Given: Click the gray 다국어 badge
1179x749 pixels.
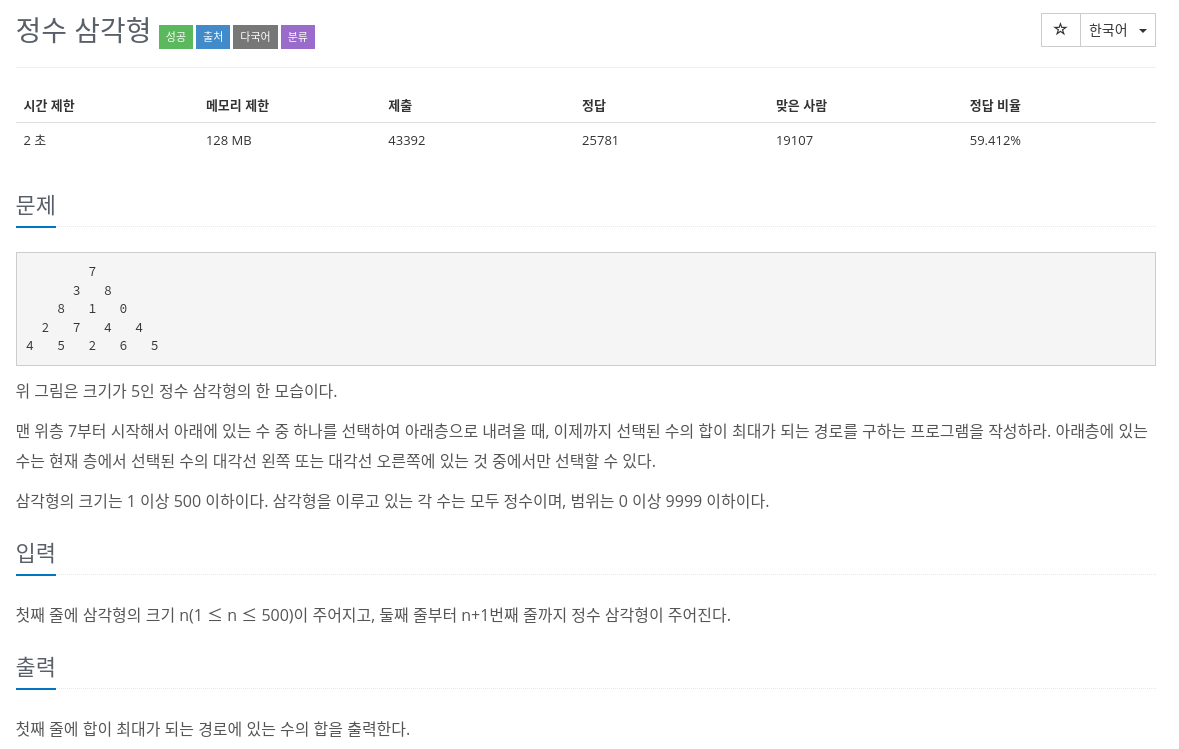Looking at the screenshot, I should coord(255,37).
